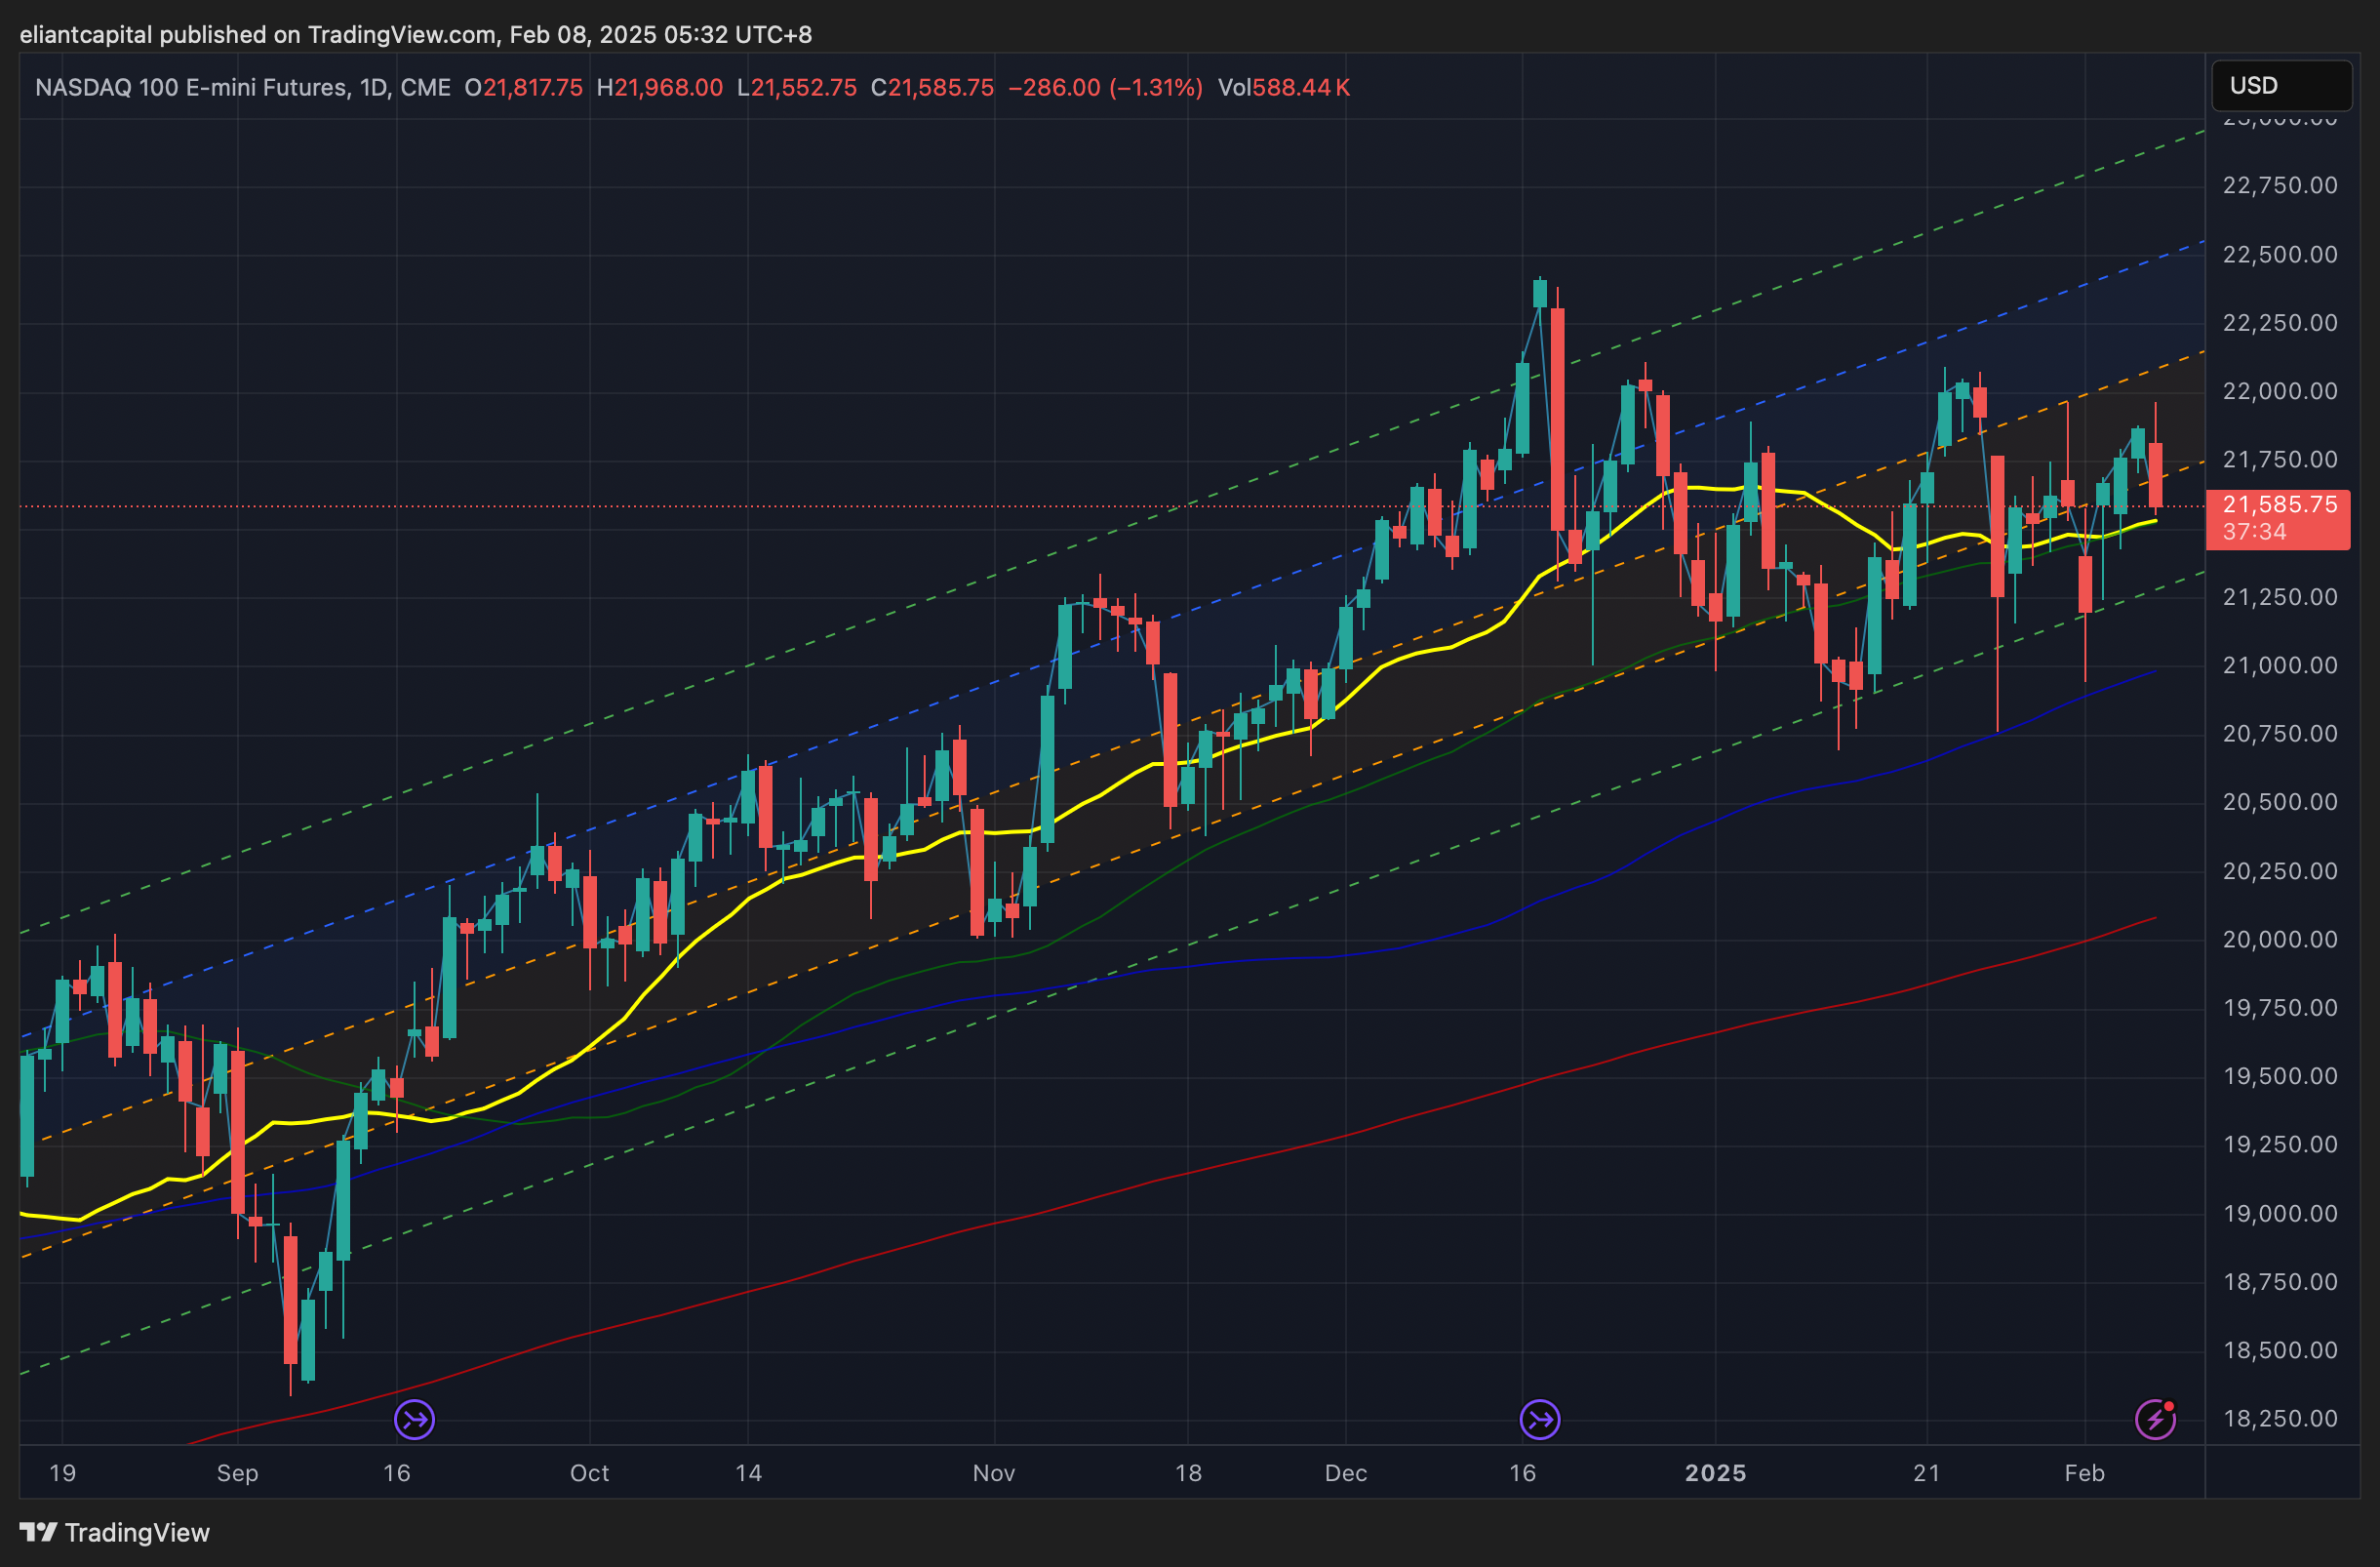Screen dimensions: 2380x1567
Task: Click the high price H21,968.00 value
Action: tap(667, 88)
